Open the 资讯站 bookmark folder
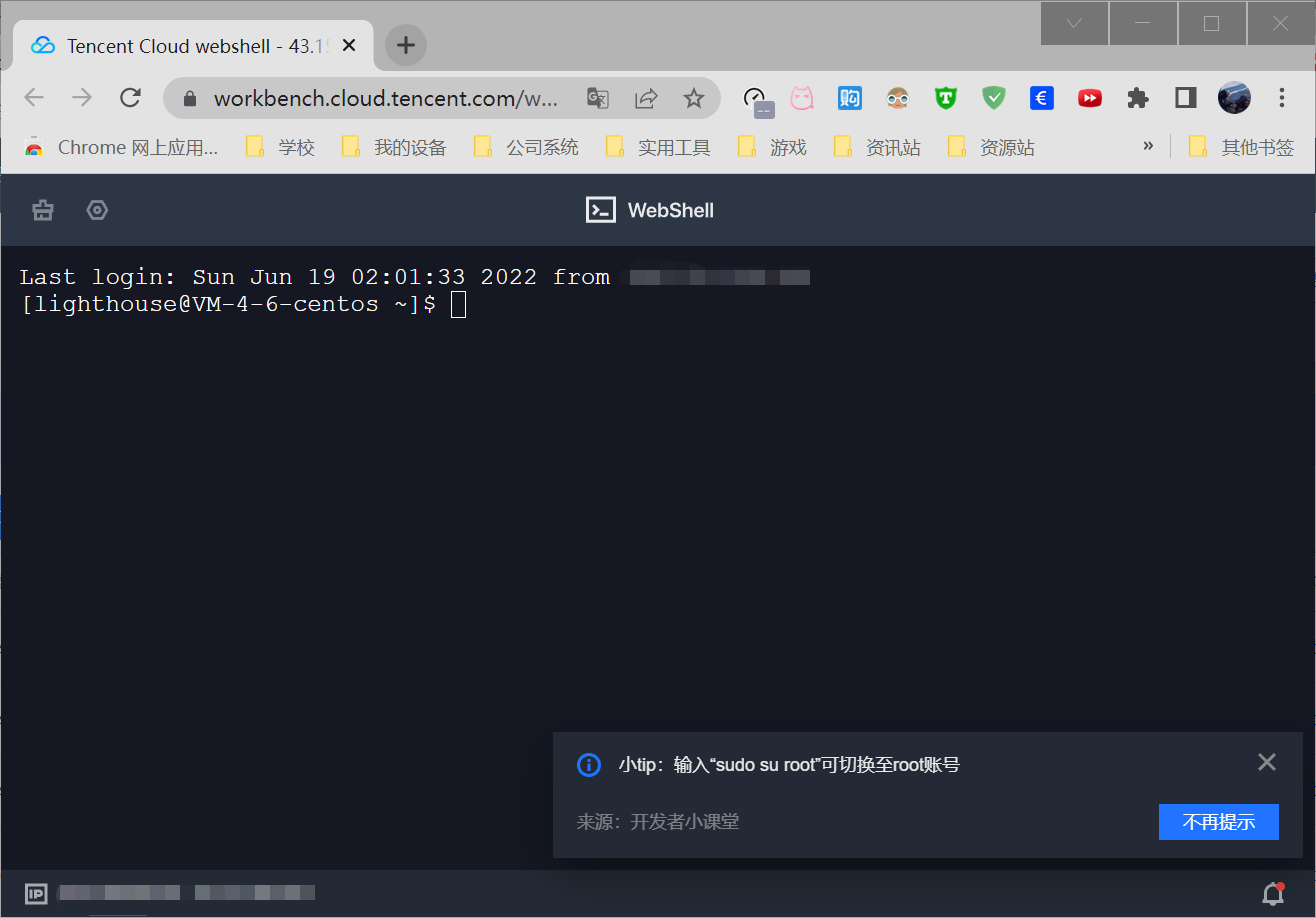1316x918 pixels. pyautogui.click(x=877, y=148)
